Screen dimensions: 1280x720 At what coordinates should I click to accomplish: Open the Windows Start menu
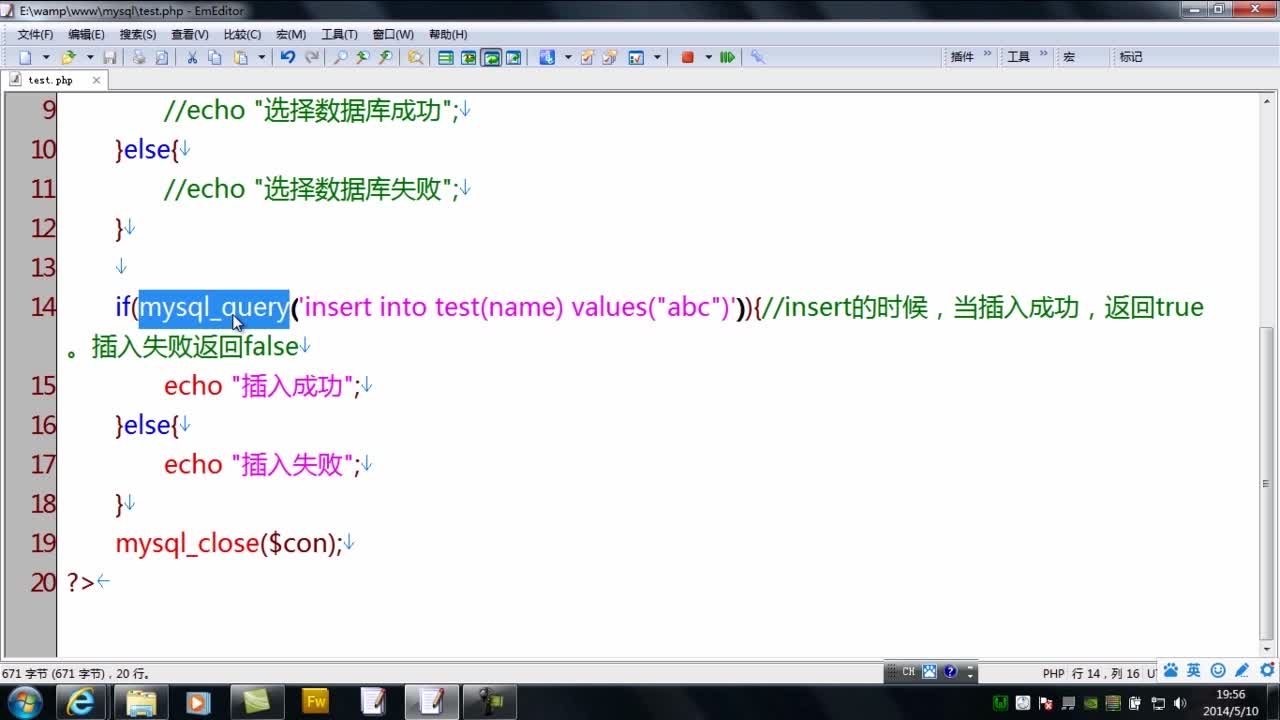coord(24,702)
